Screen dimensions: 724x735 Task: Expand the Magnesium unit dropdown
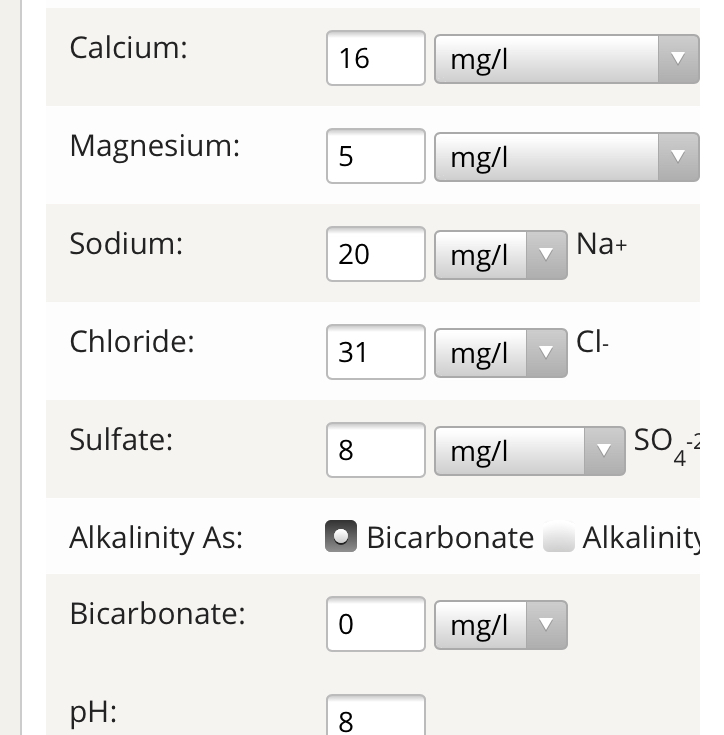tap(566, 156)
